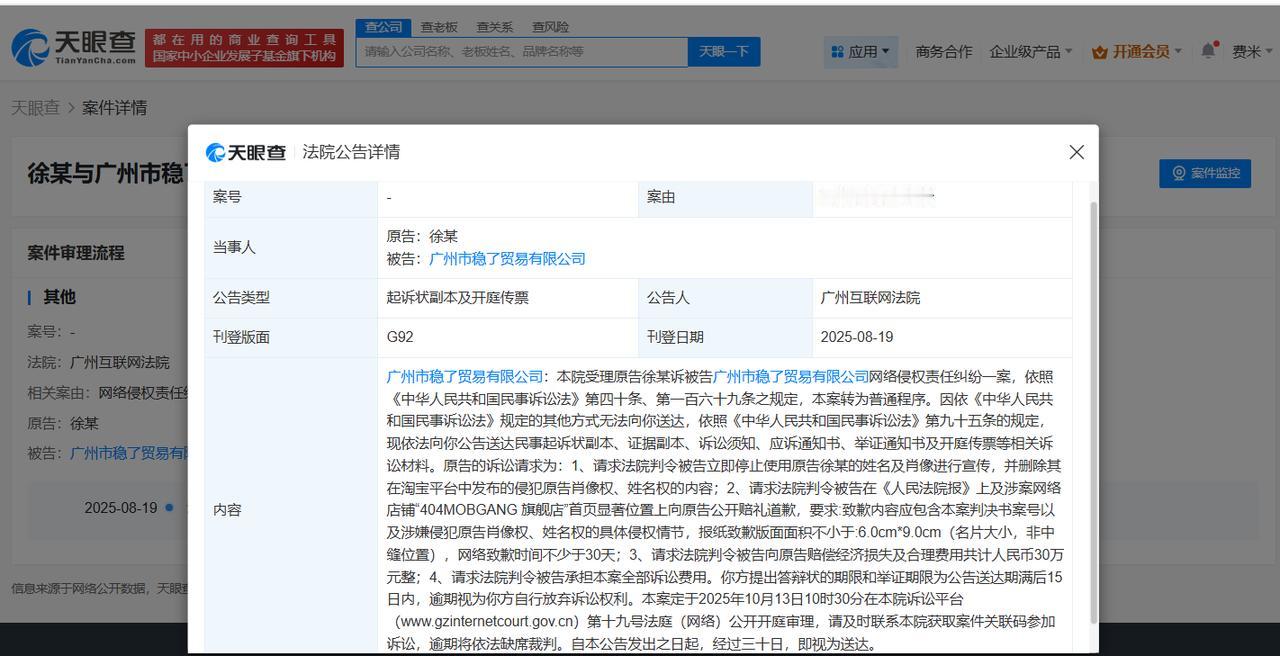
Task: Click the apps grid icon
Action: [x=836, y=51]
